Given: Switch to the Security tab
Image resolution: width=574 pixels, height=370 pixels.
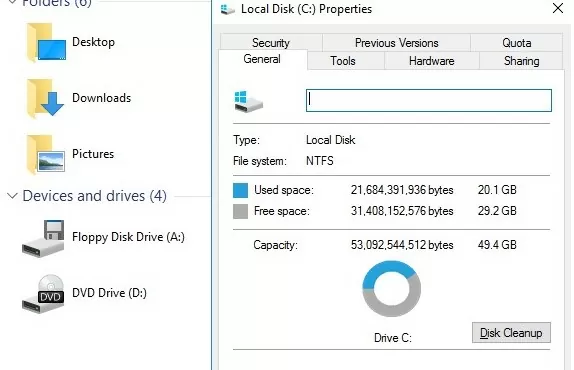Looking at the screenshot, I should 271,43.
